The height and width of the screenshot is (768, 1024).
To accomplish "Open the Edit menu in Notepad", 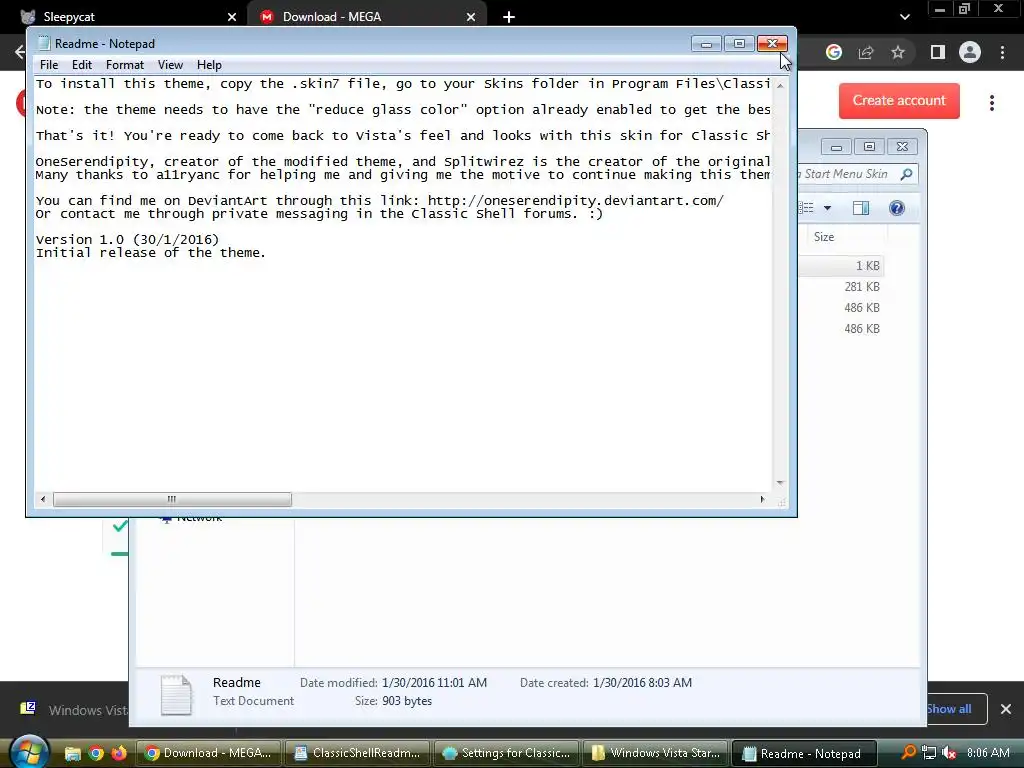I will click(x=82, y=65).
